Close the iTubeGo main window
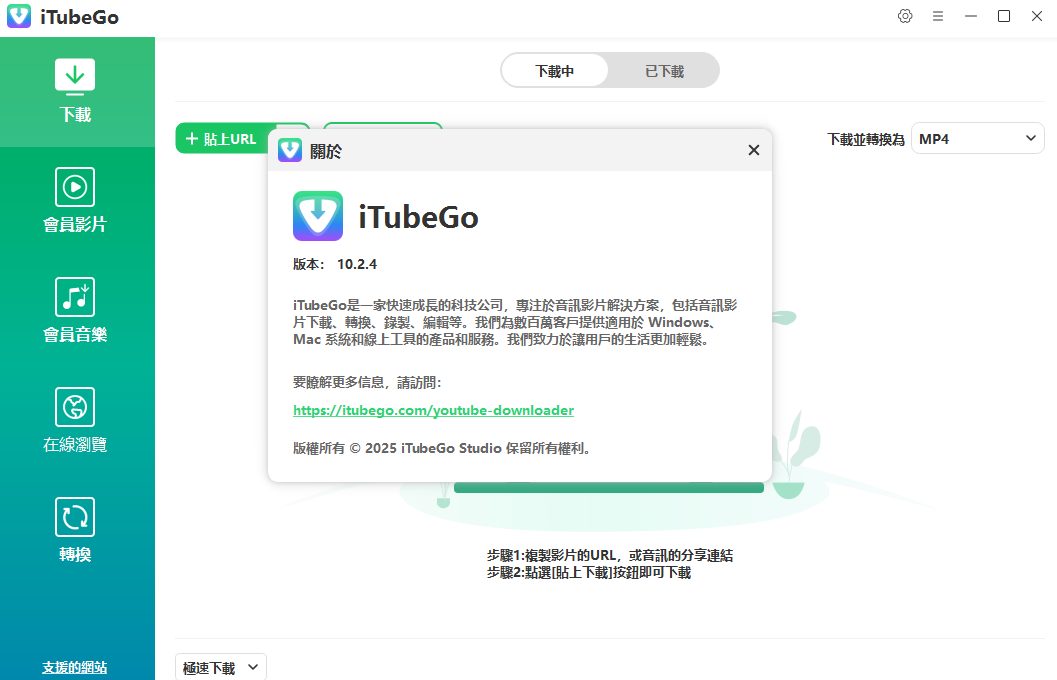 pyautogui.click(x=1037, y=16)
